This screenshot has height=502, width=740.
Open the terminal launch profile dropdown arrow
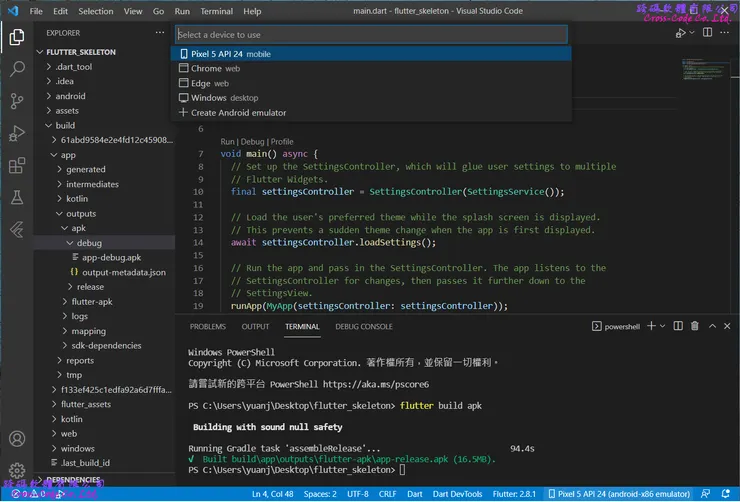coord(663,326)
